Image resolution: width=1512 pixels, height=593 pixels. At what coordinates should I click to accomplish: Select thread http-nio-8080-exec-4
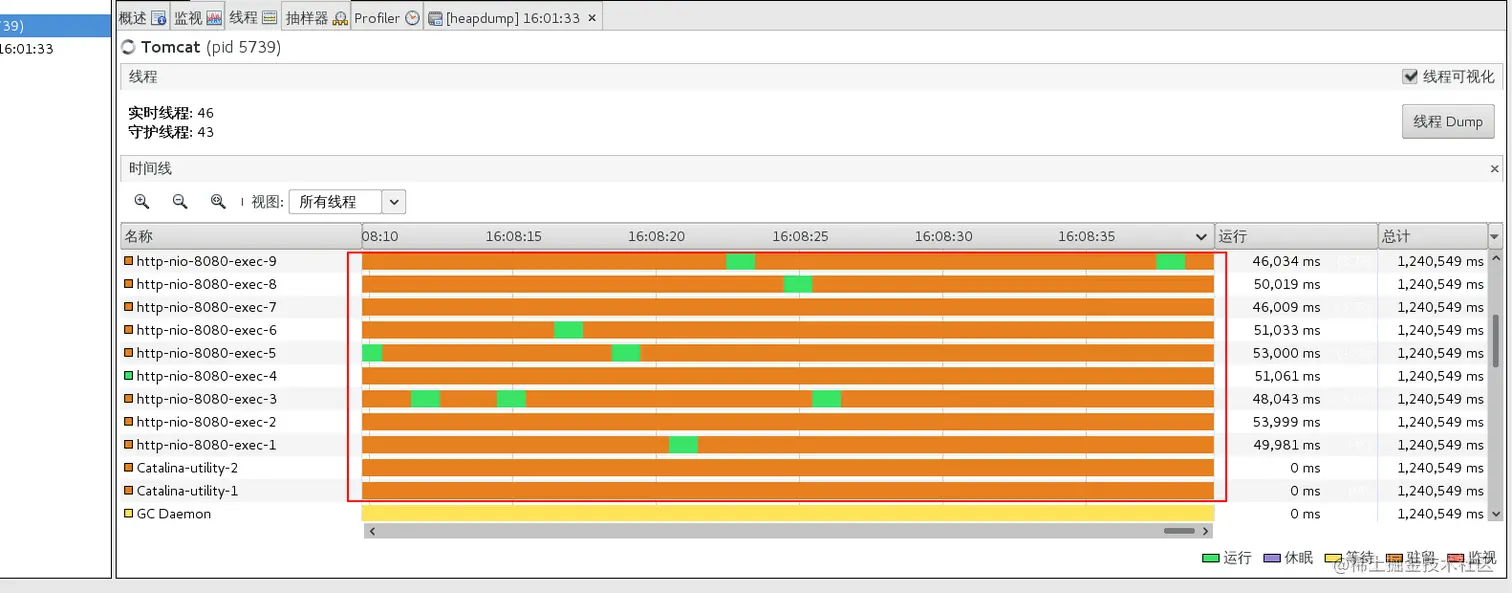coord(206,376)
